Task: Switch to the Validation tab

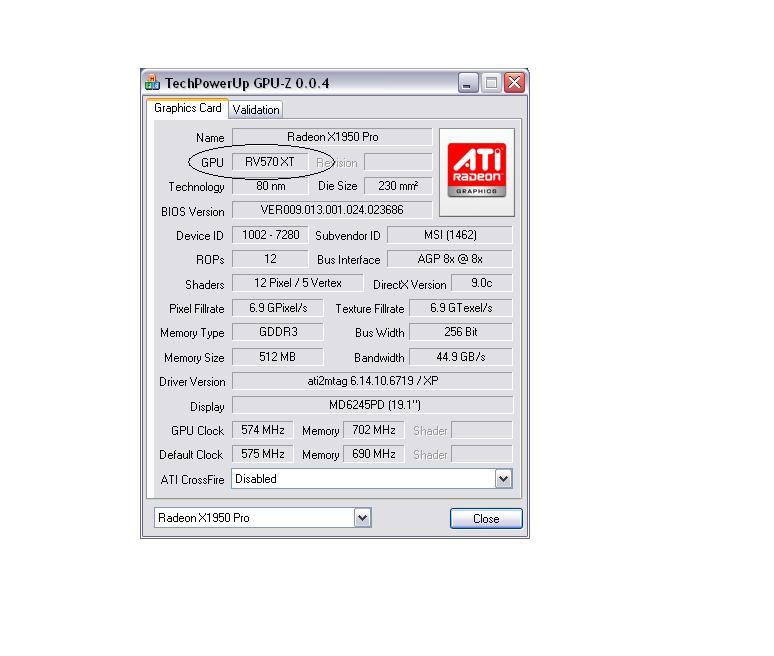Action: (256, 110)
